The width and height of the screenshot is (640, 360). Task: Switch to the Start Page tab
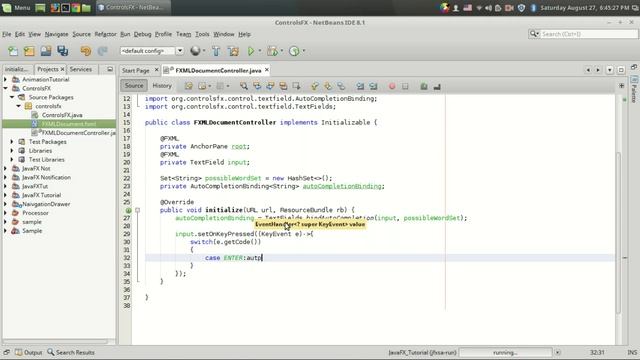pos(136,70)
